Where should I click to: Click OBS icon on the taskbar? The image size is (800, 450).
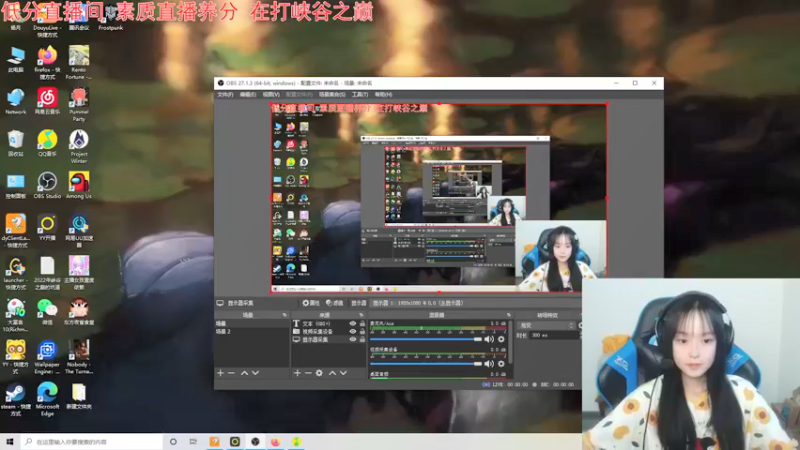pyautogui.click(x=256, y=441)
